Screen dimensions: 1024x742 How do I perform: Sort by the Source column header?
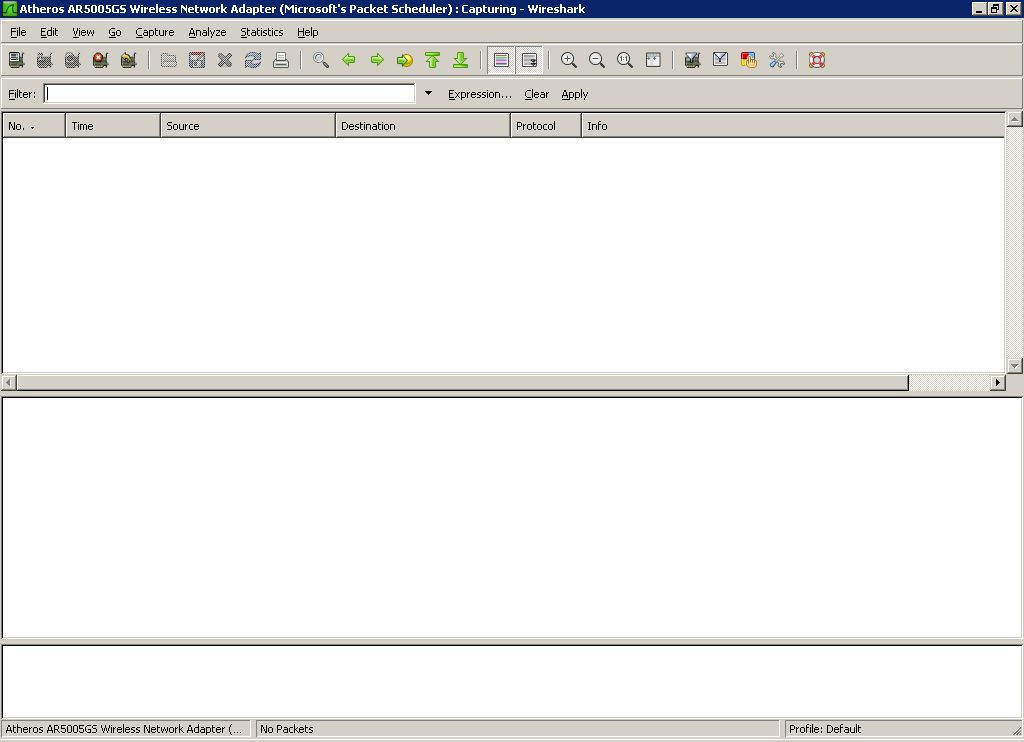click(x=248, y=125)
